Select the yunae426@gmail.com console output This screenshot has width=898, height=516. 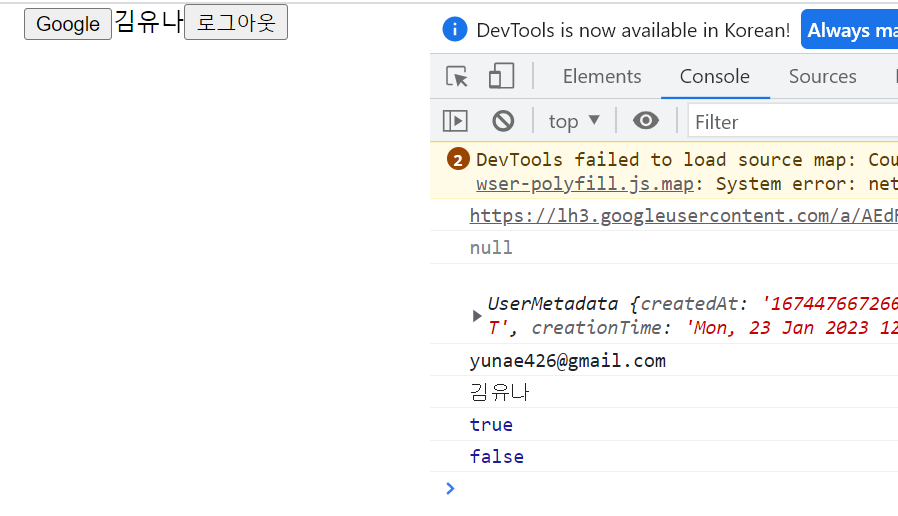568,361
